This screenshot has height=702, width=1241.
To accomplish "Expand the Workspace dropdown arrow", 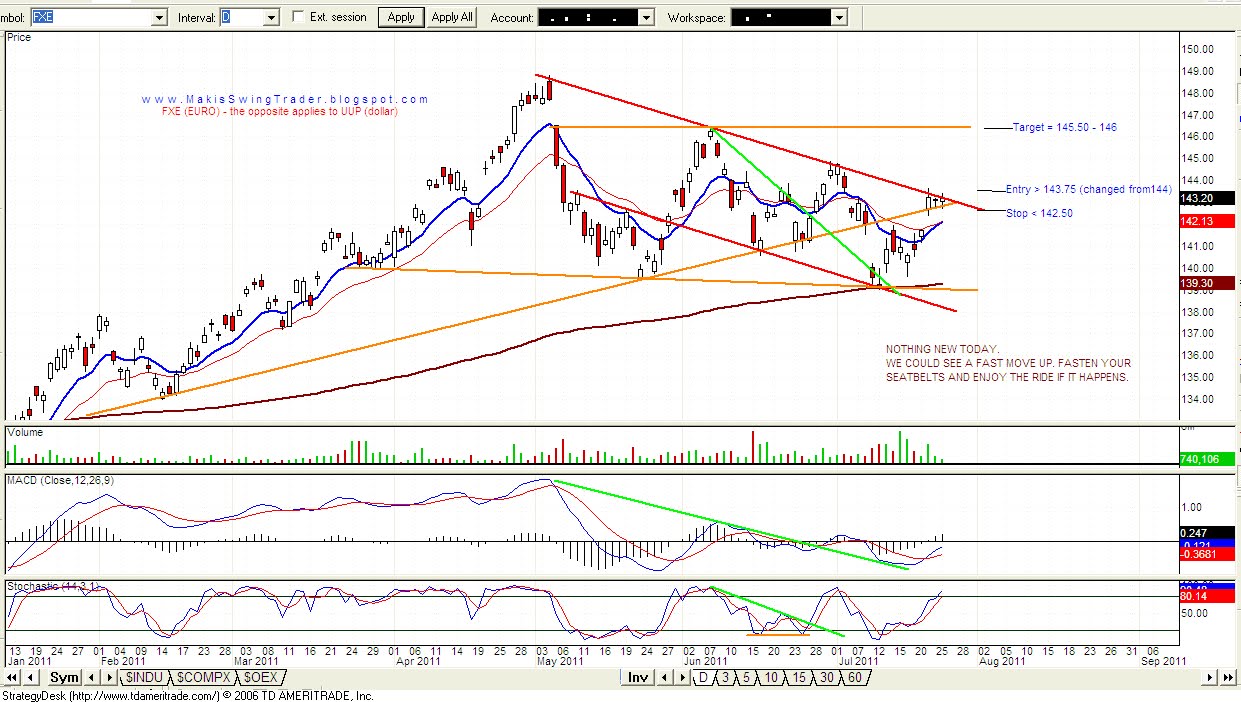I will coord(839,18).
